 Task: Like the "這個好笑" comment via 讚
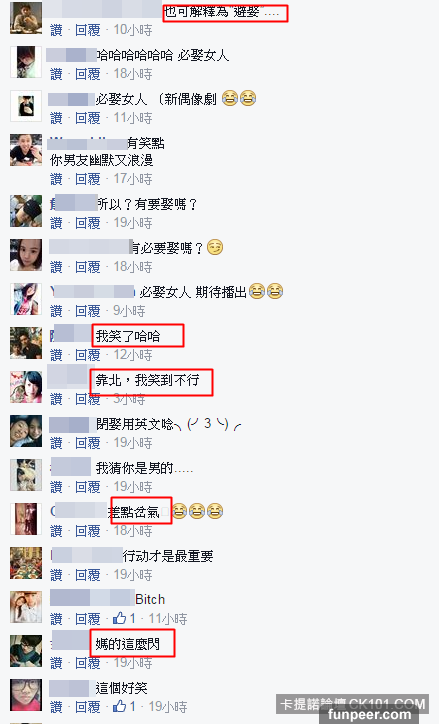[x=56, y=706]
